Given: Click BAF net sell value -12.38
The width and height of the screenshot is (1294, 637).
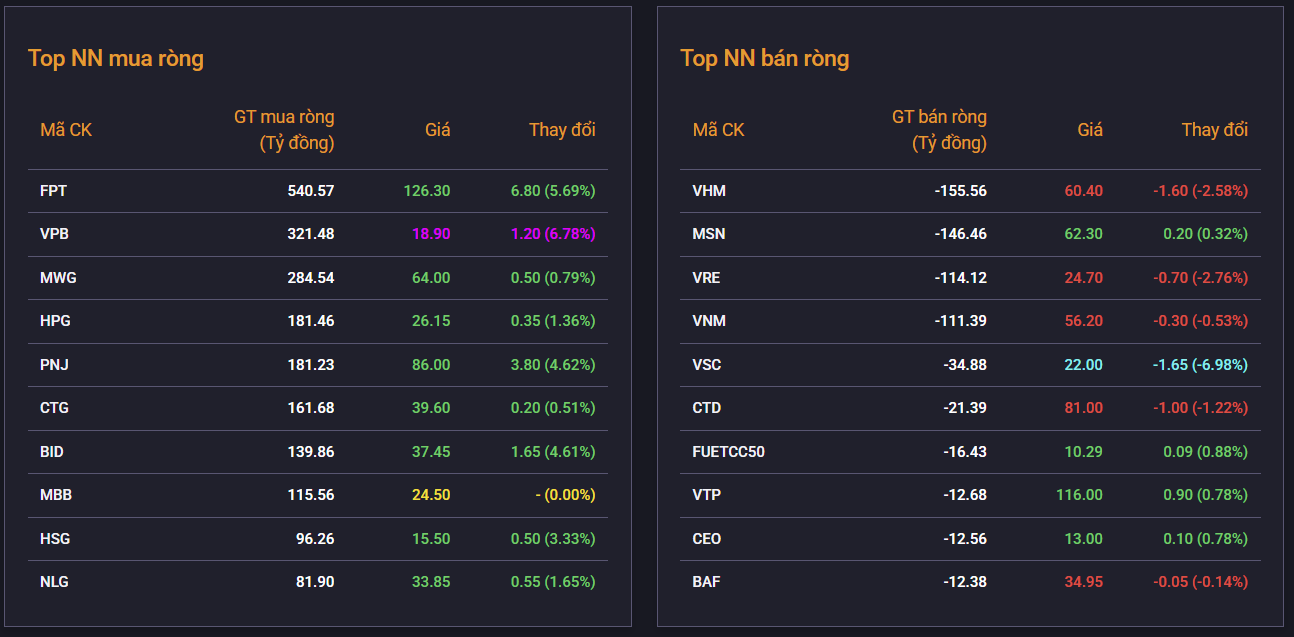Looking at the screenshot, I should coord(965,582).
